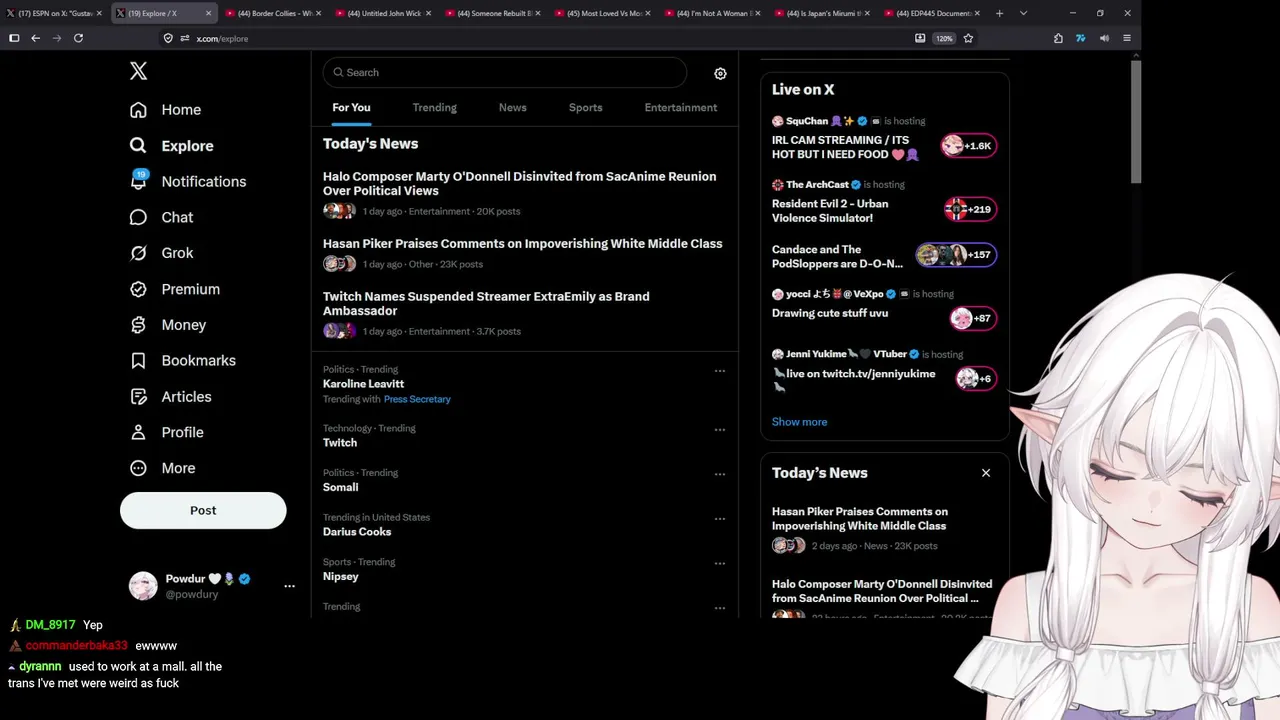Open Explore settings gear icon
Viewport: 1280px width, 720px height.
(x=720, y=73)
